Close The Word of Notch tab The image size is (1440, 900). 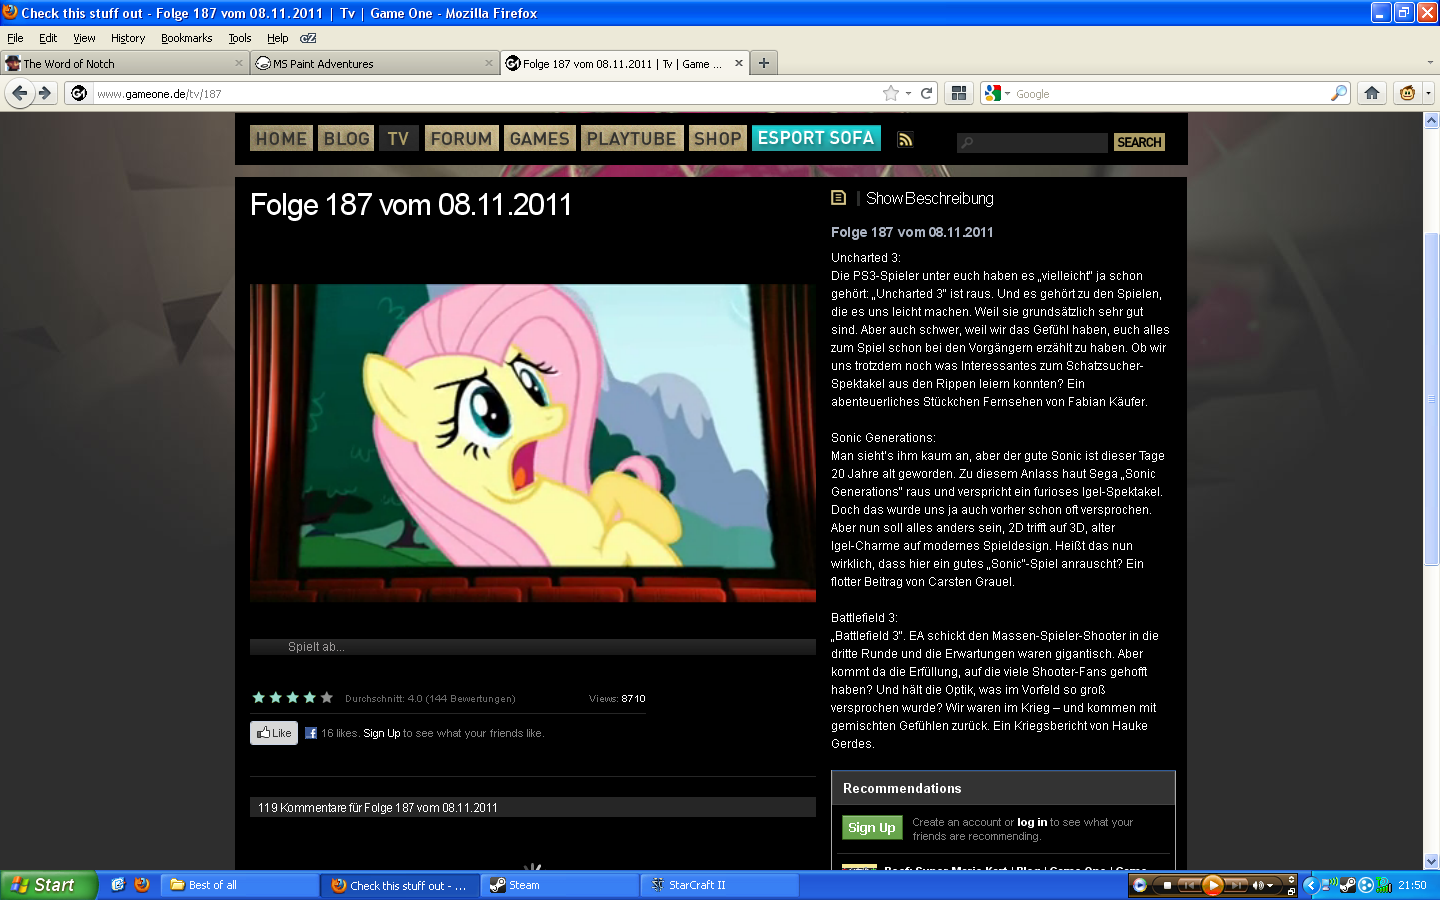point(239,63)
